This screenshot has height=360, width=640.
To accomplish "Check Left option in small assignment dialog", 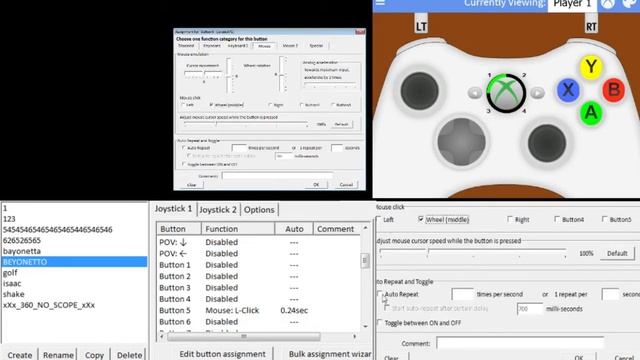I will pos(183,105).
